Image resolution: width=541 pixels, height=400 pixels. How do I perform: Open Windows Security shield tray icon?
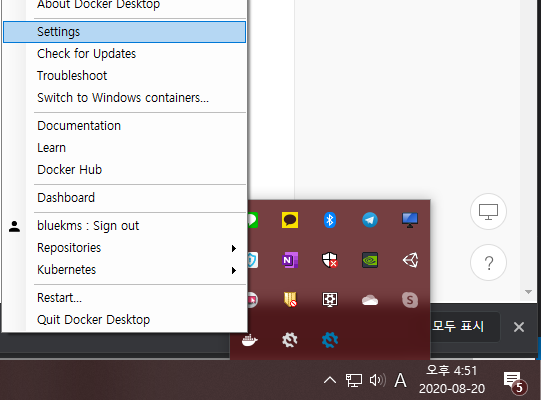[x=330, y=260]
